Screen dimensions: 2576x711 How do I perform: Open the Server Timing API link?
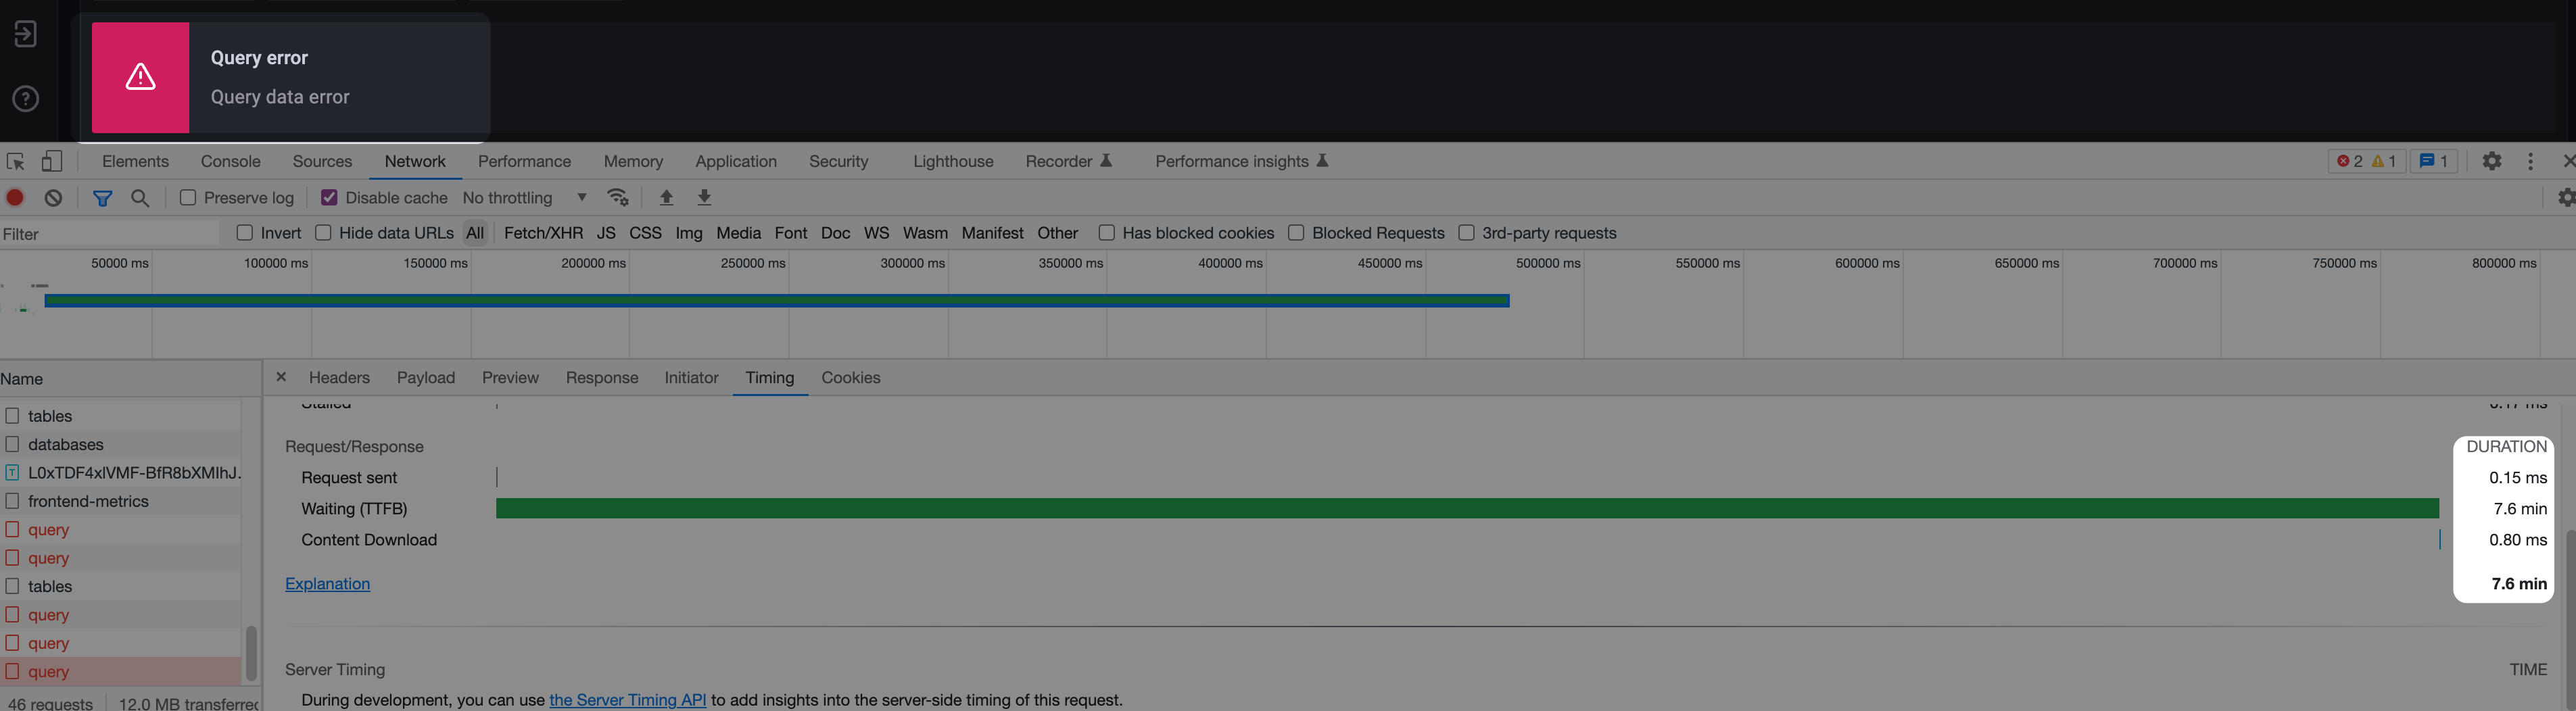[x=628, y=699]
